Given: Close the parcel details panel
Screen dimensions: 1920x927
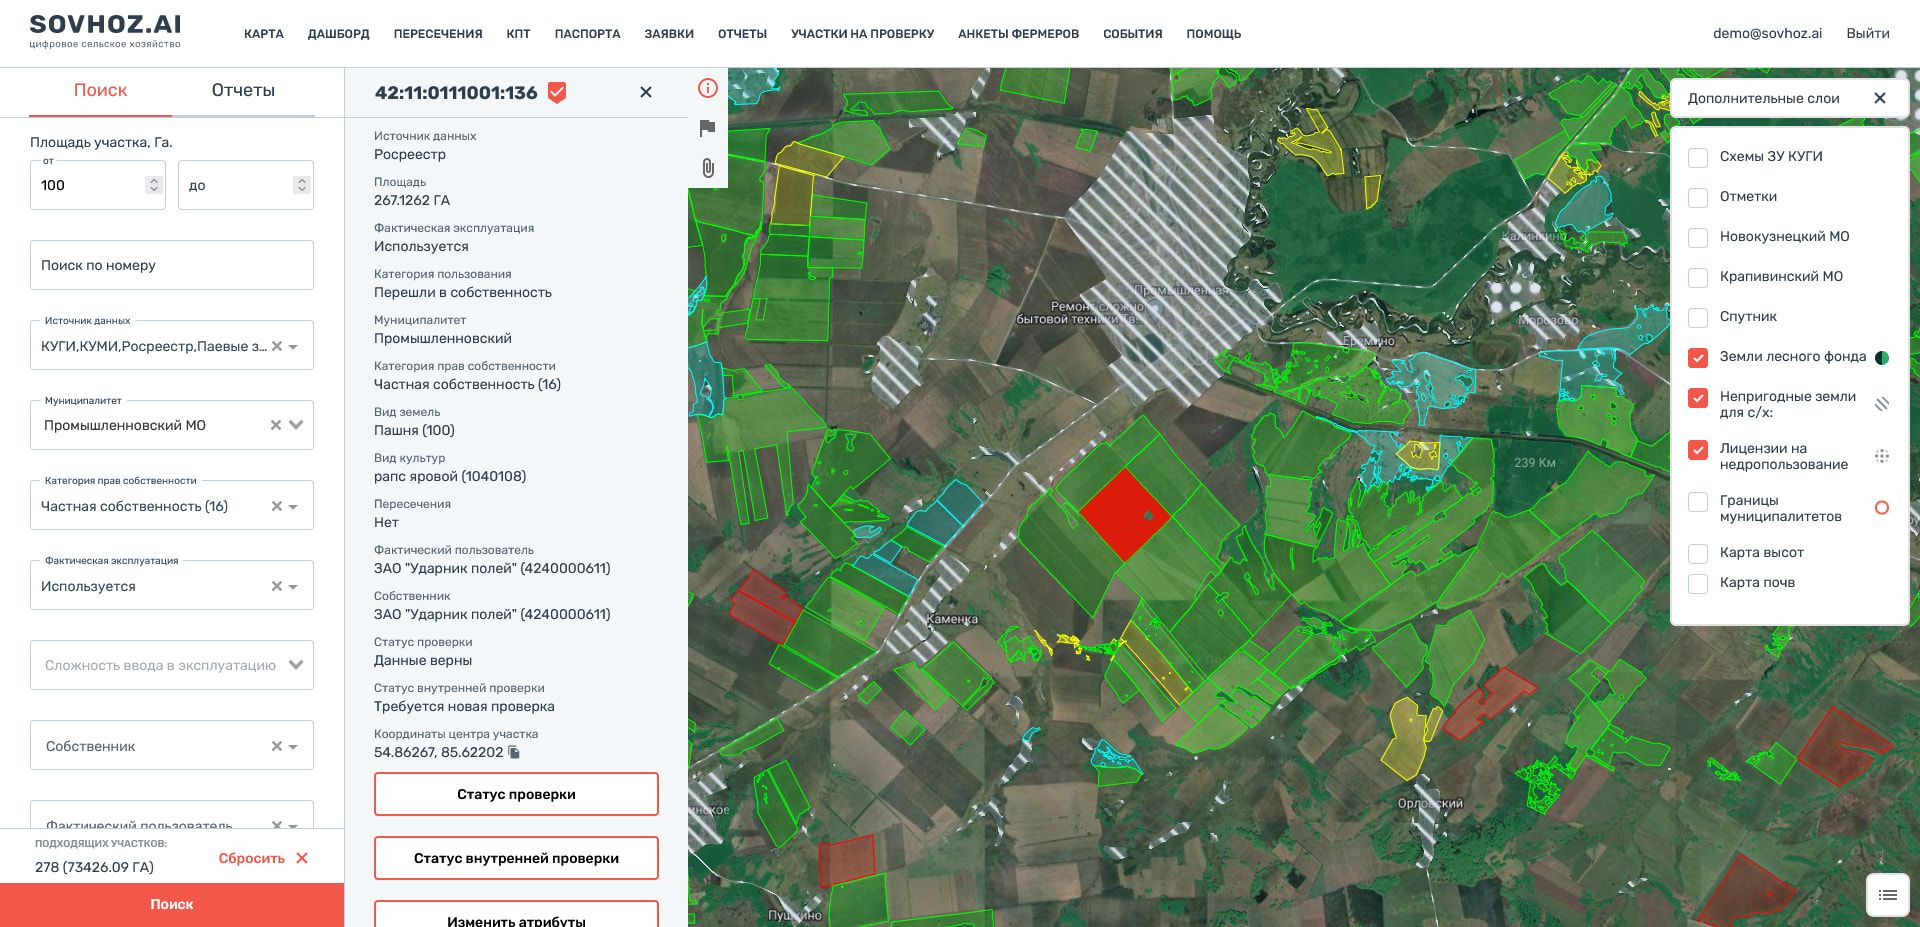Looking at the screenshot, I should [x=646, y=92].
